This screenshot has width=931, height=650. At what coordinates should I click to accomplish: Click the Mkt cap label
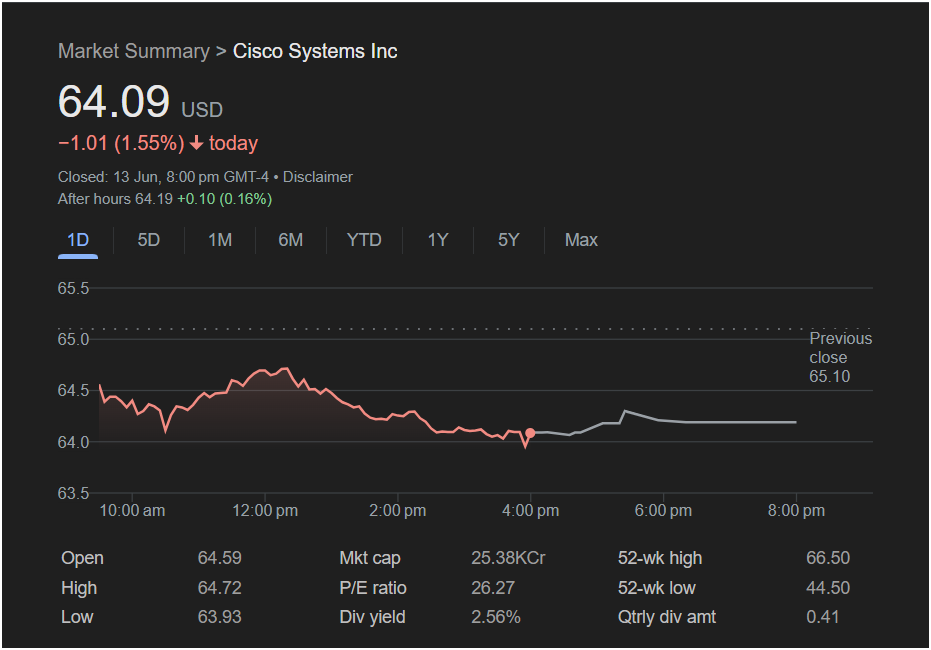click(x=370, y=558)
